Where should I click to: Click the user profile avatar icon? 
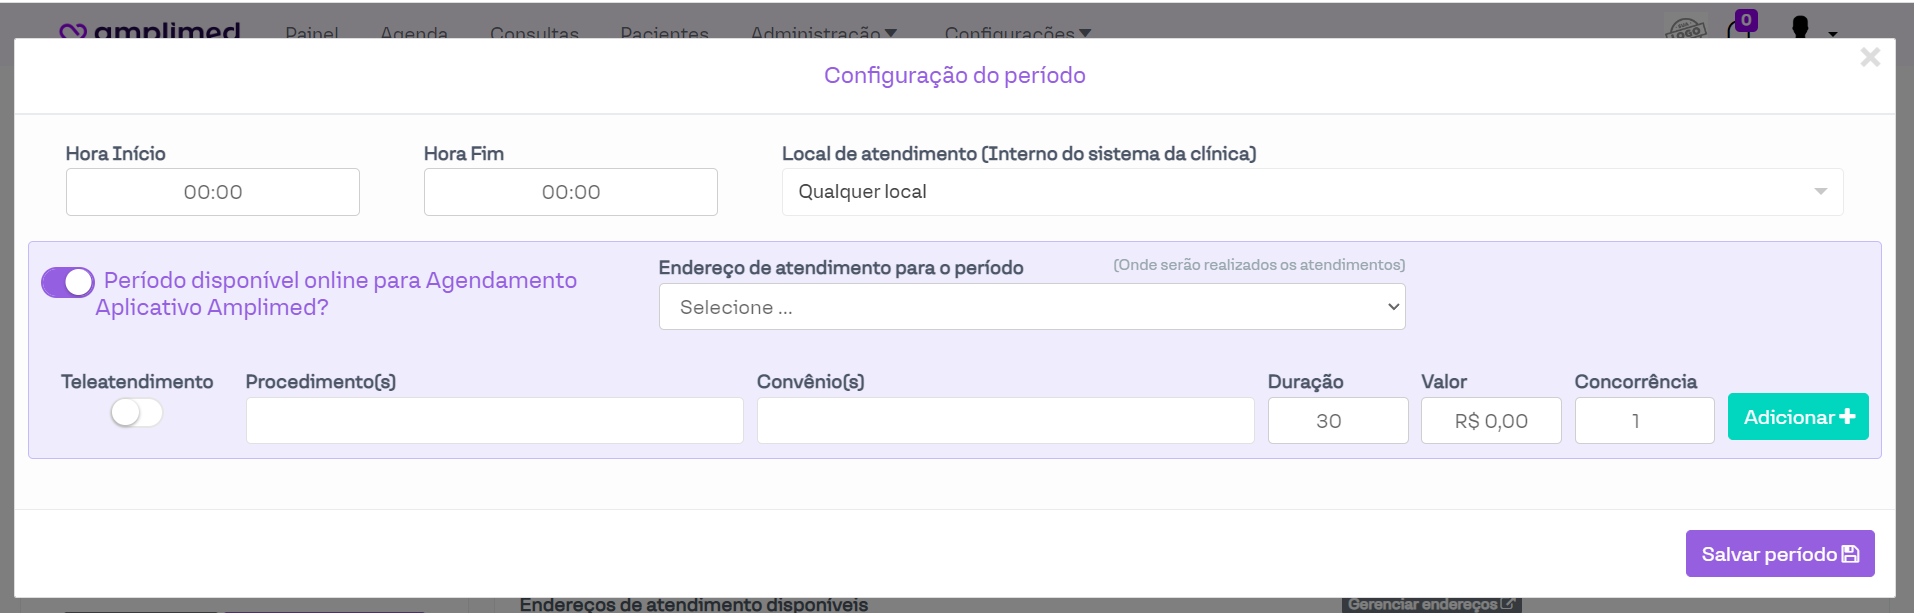click(1800, 28)
